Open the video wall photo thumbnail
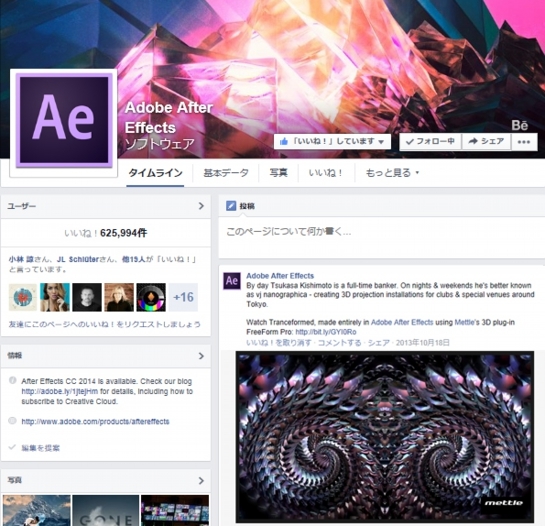 point(175,510)
